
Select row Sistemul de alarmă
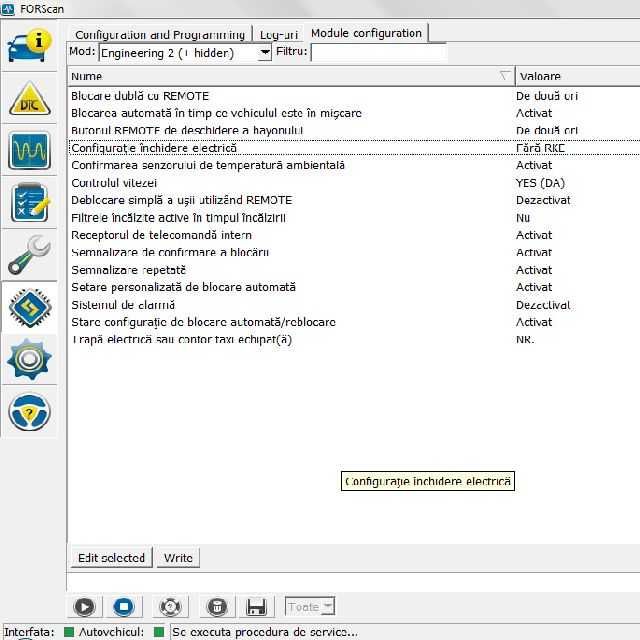[354, 305]
